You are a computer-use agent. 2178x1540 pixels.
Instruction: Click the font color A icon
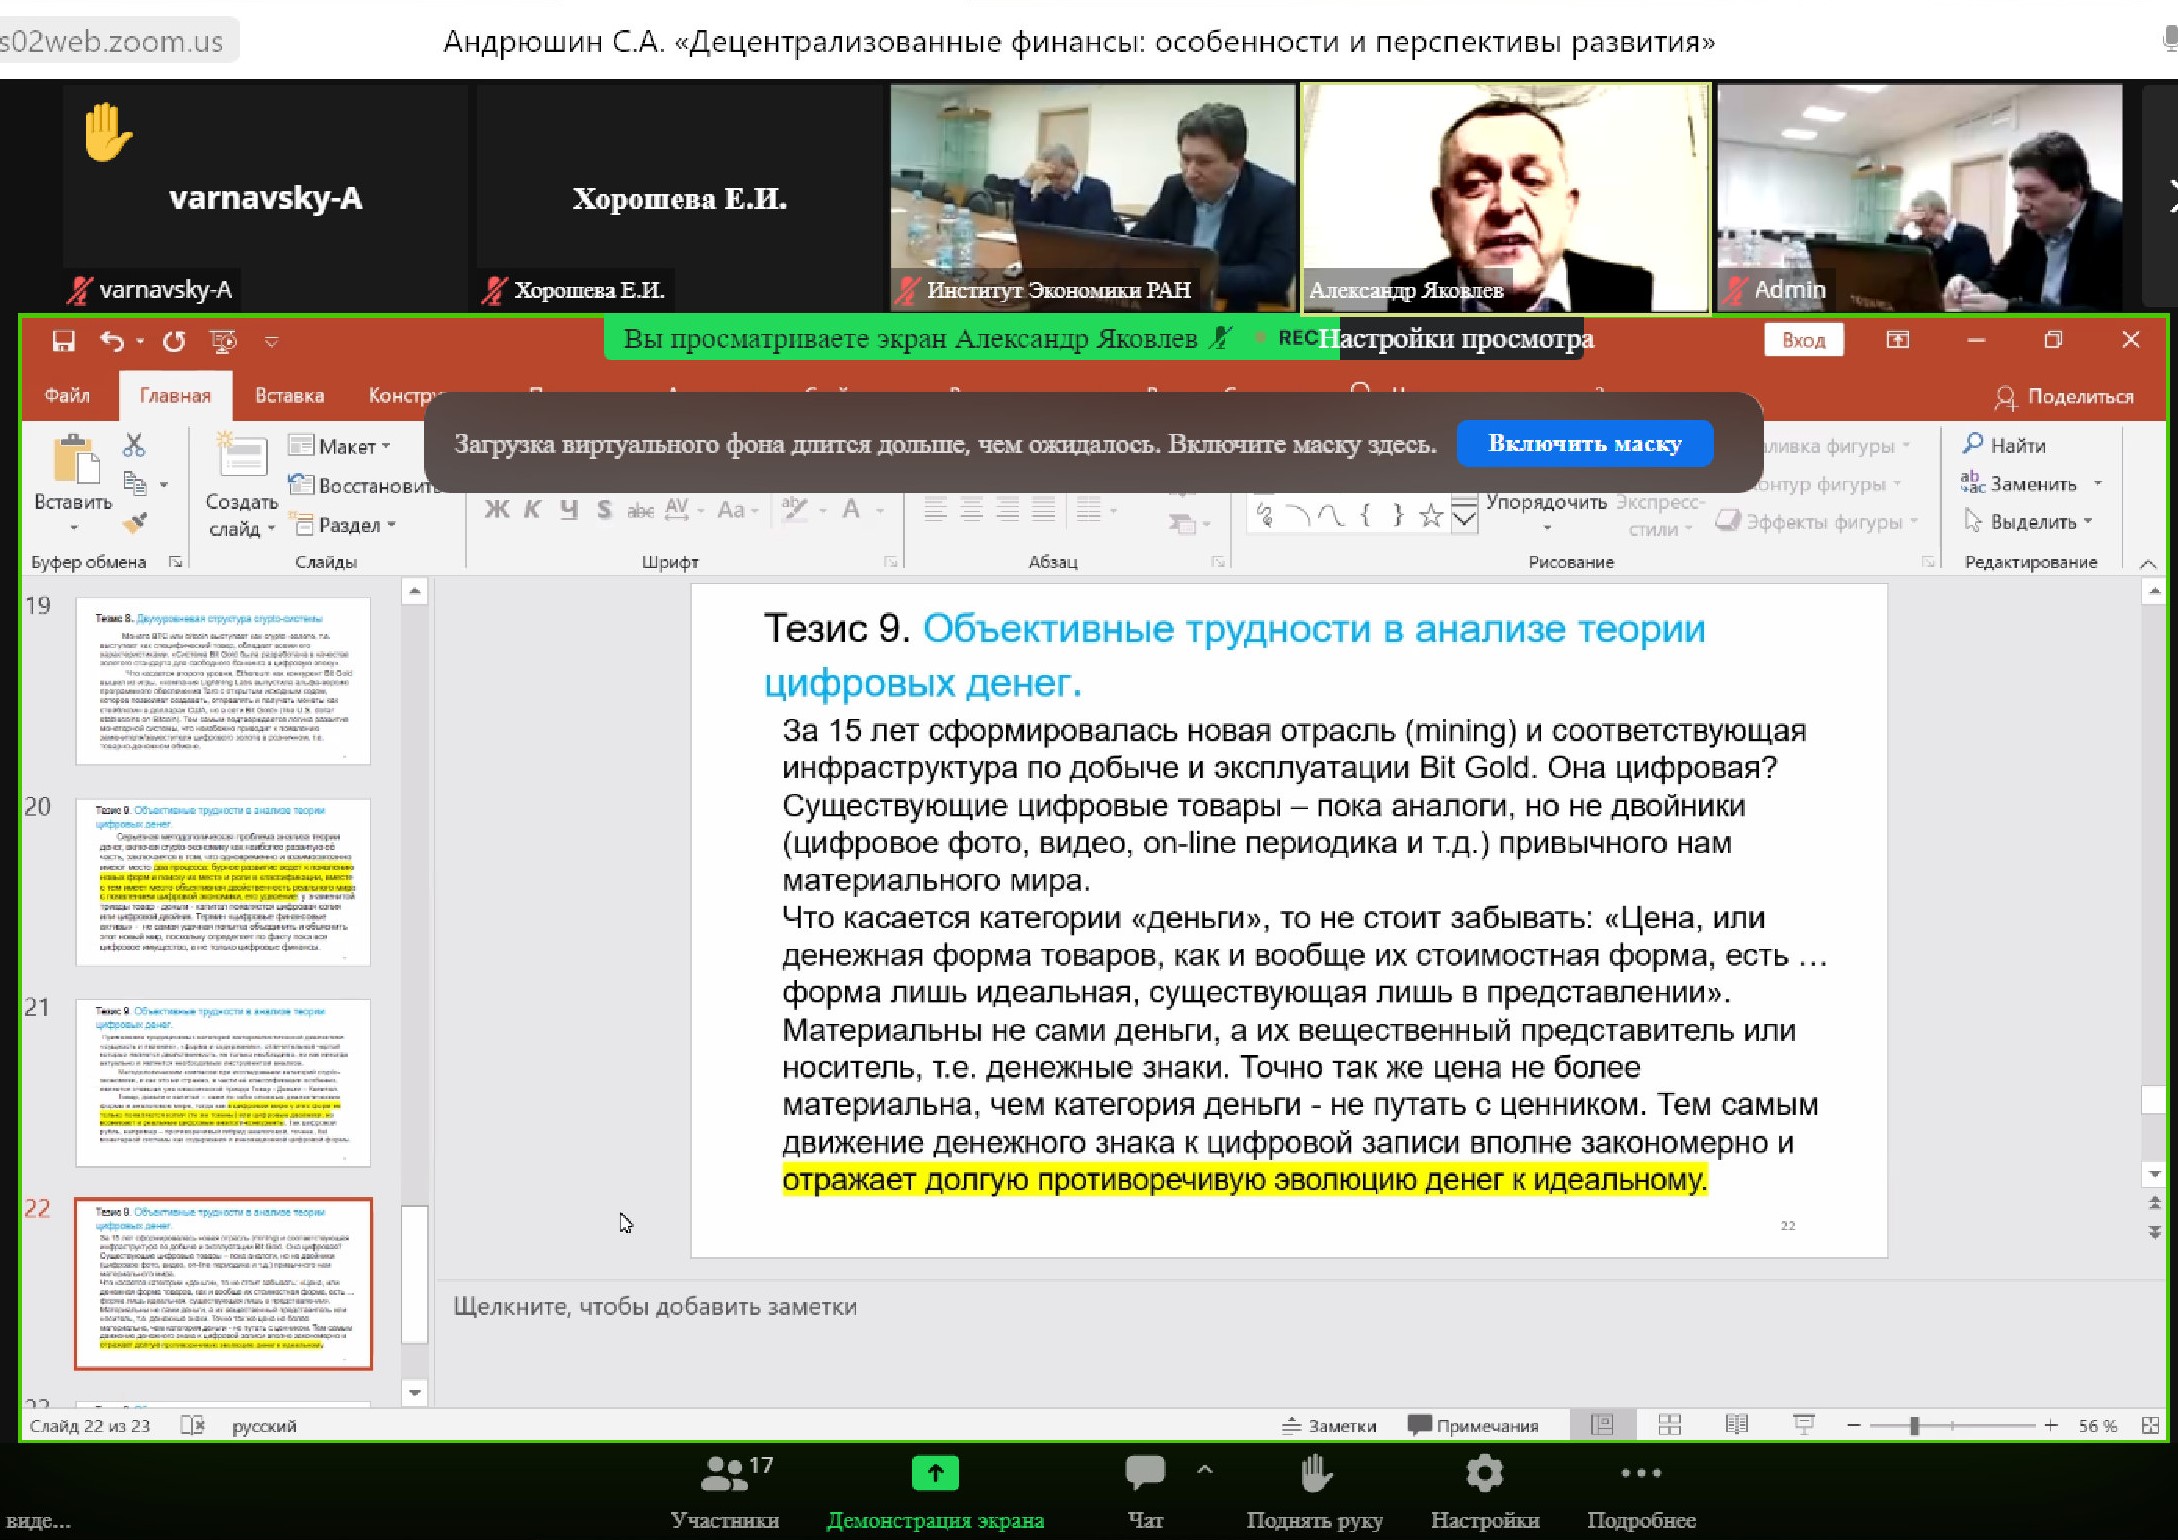[851, 509]
